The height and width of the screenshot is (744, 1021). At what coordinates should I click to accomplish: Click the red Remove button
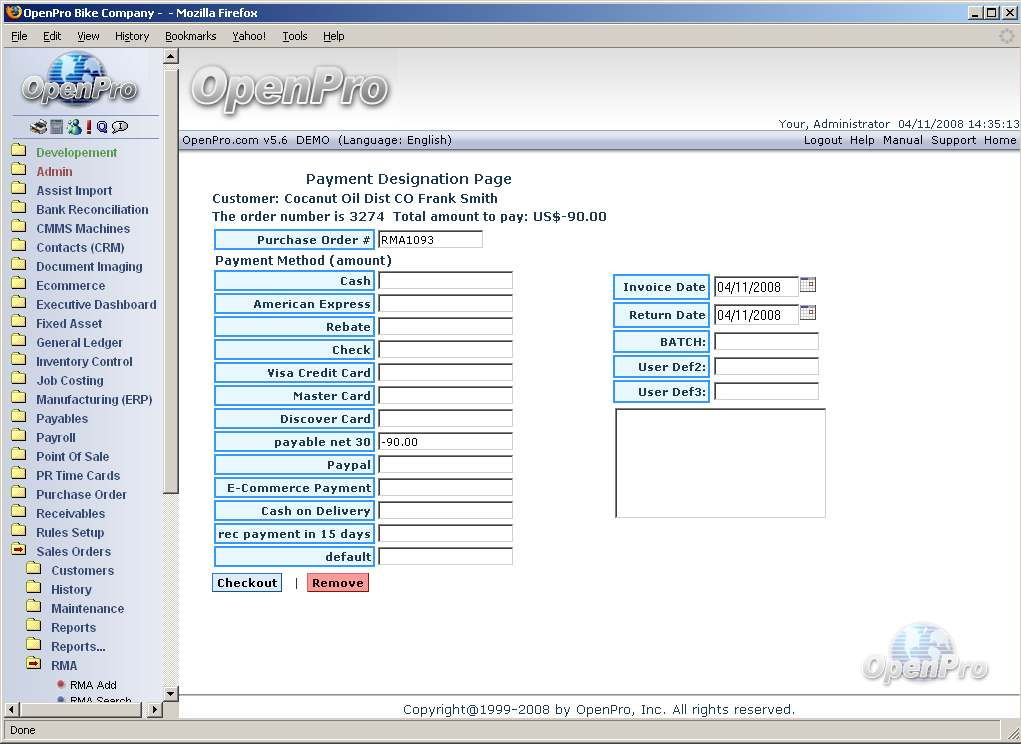tap(337, 583)
